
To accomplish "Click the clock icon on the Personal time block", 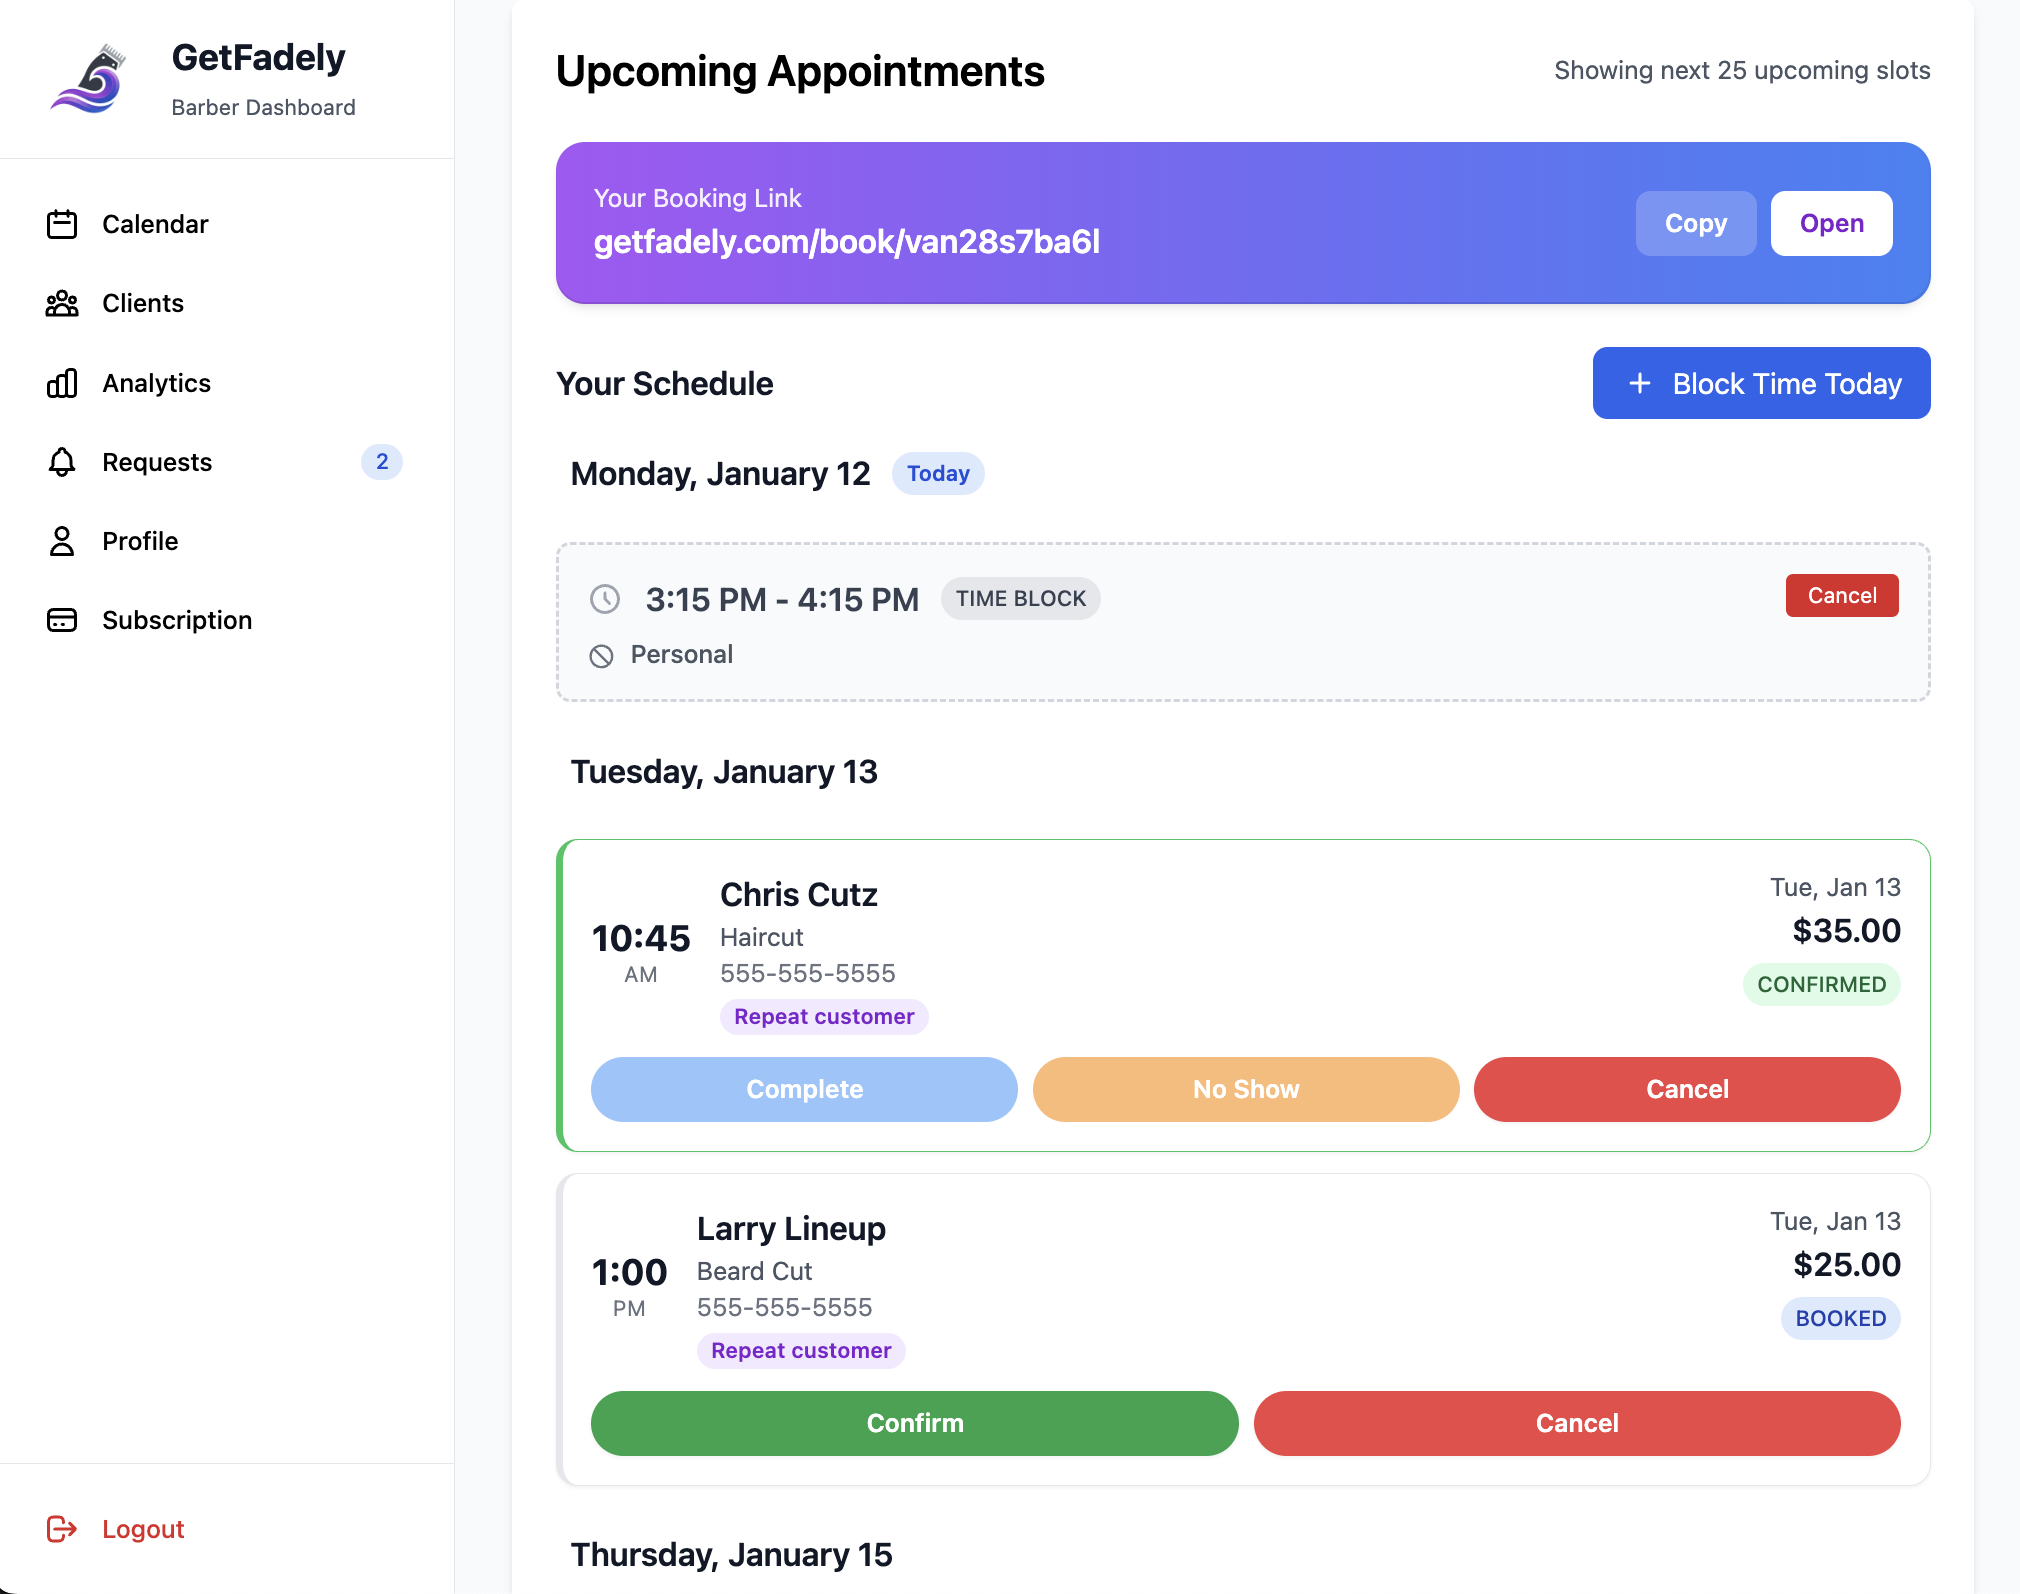I will click(605, 600).
